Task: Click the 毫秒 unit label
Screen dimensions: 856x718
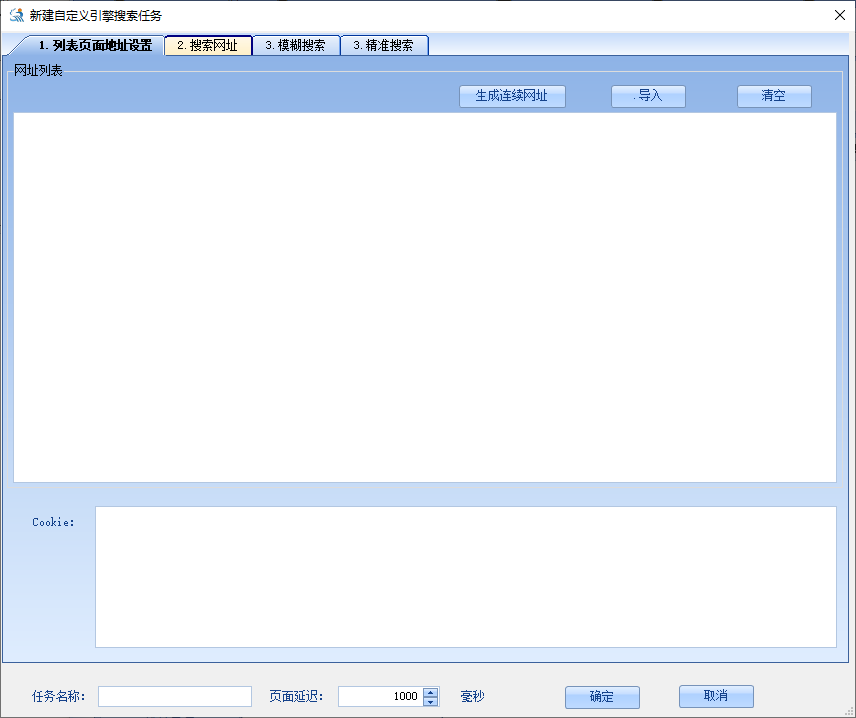Action: [x=472, y=696]
